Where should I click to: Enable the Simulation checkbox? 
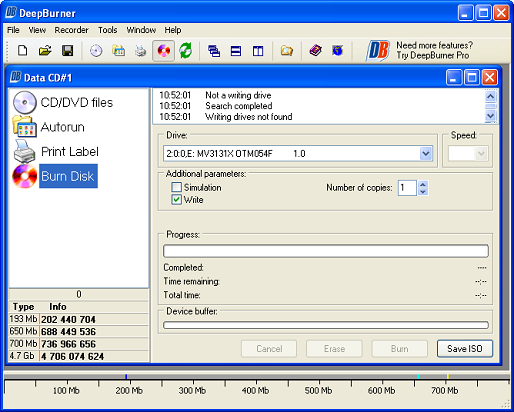click(176, 187)
